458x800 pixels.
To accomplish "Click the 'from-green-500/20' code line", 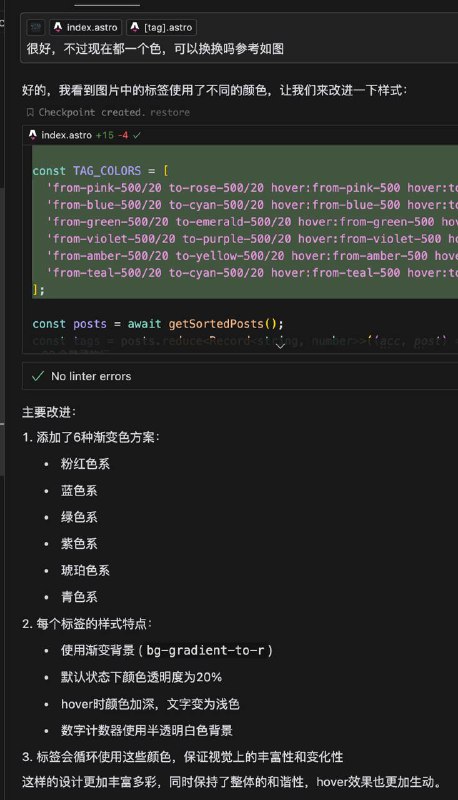I will tap(252, 221).
